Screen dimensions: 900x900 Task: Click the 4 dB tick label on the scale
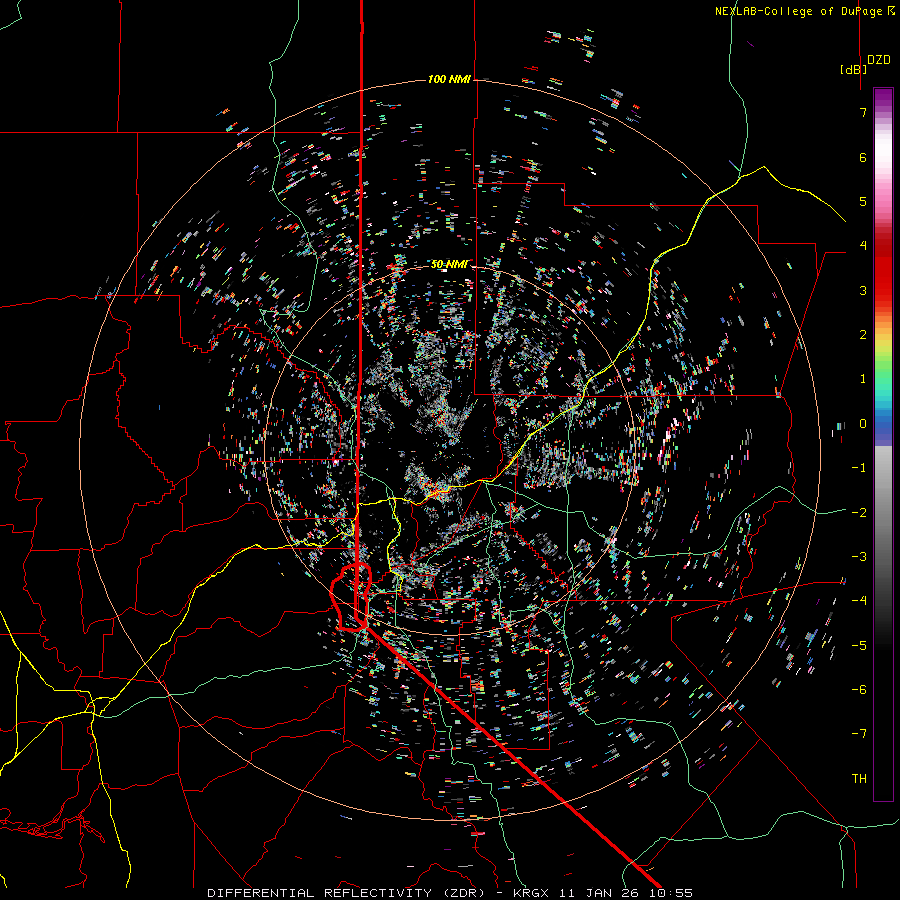pyautogui.click(x=863, y=246)
